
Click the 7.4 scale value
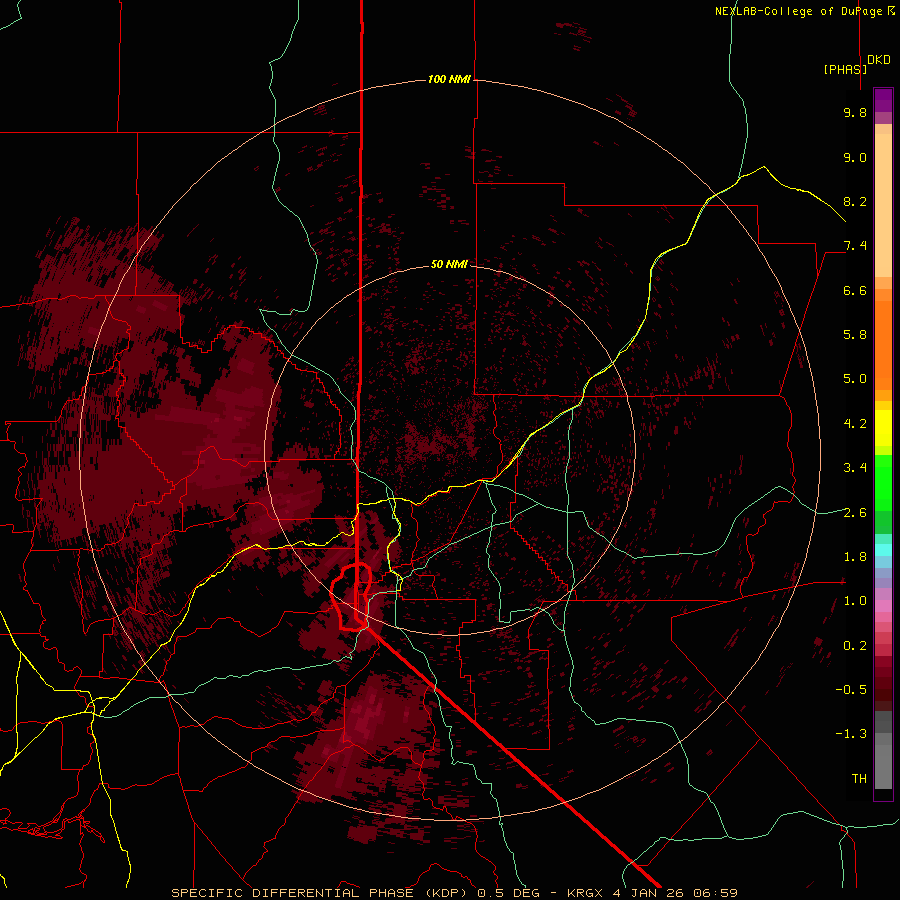click(x=855, y=246)
